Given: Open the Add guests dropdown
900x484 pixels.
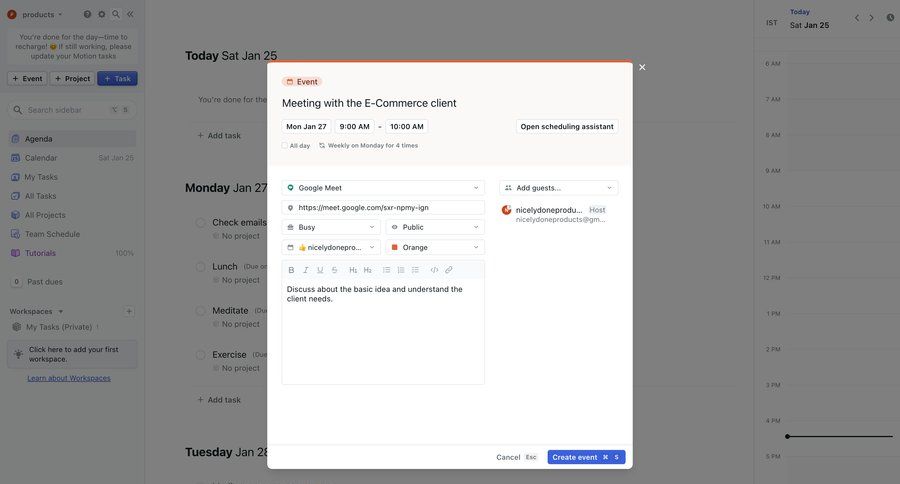Looking at the screenshot, I should click(558, 188).
